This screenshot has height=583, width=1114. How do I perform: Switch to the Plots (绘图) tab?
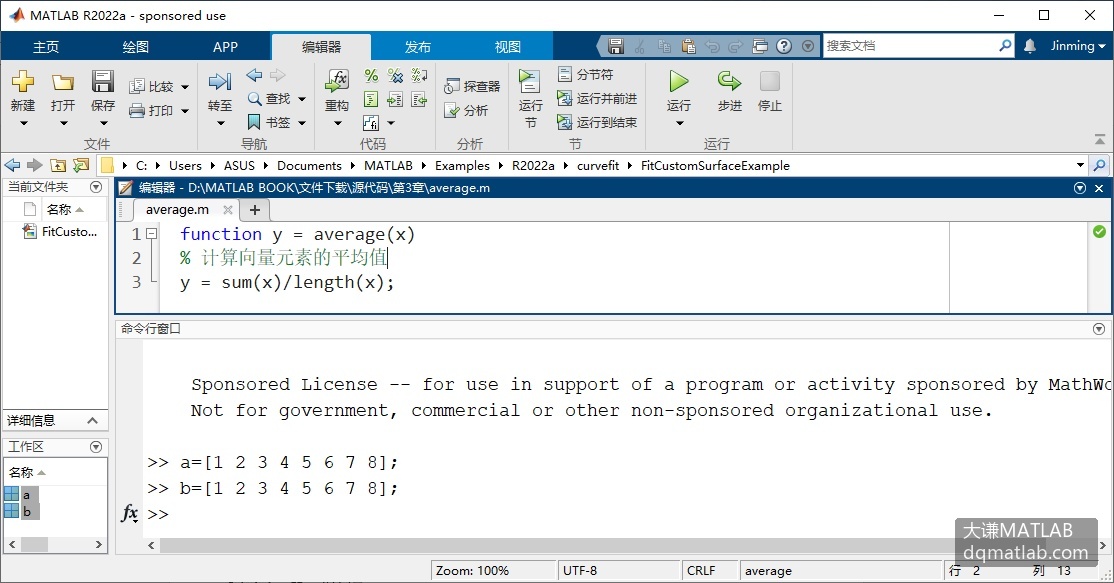pos(136,47)
